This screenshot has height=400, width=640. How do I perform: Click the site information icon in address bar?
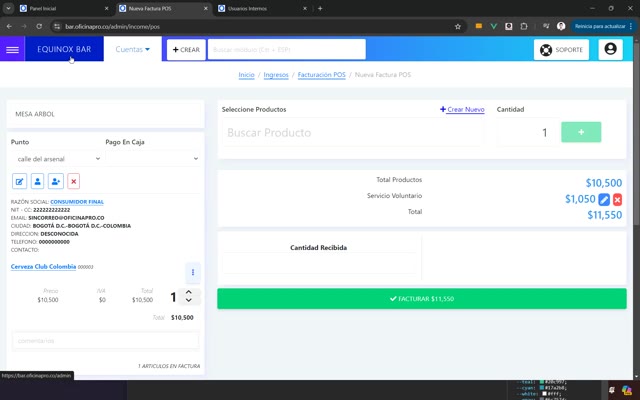(x=57, y=26)
